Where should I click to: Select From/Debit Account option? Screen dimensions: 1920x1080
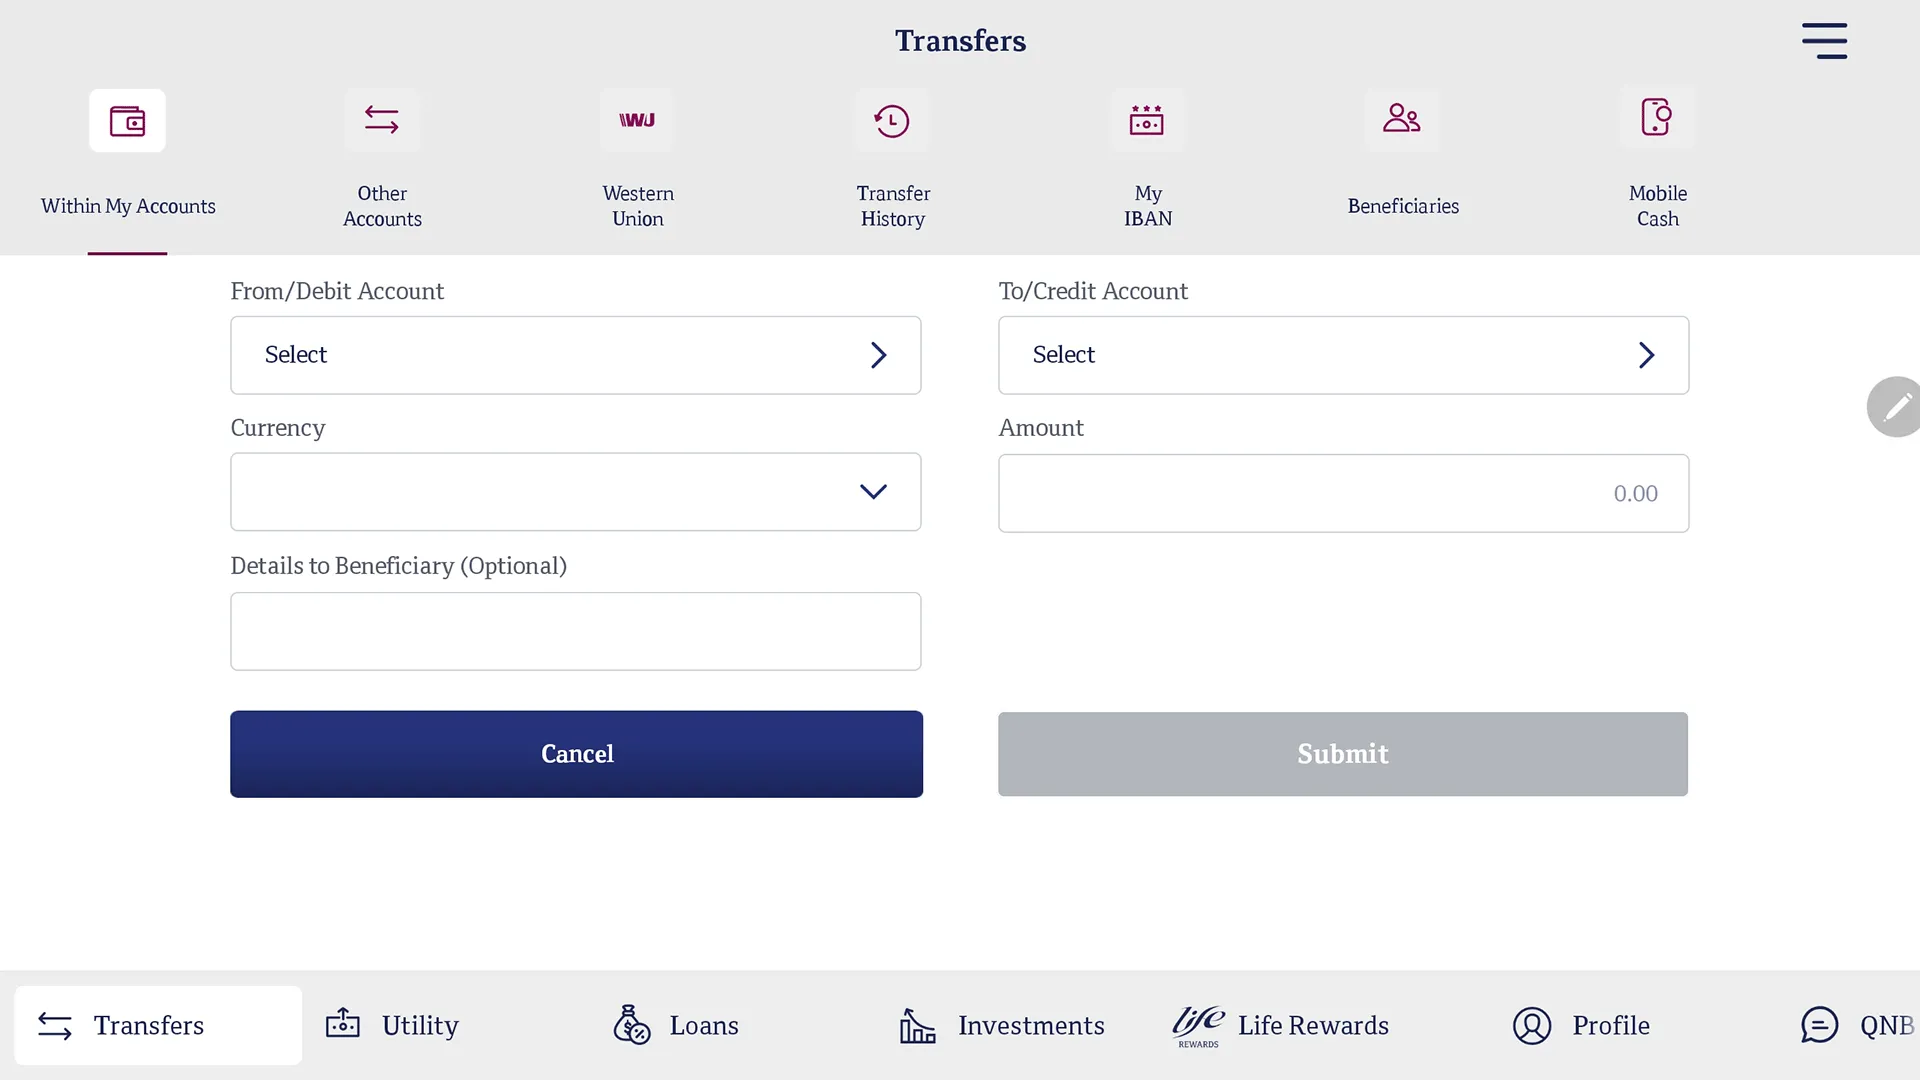(576, 355)
